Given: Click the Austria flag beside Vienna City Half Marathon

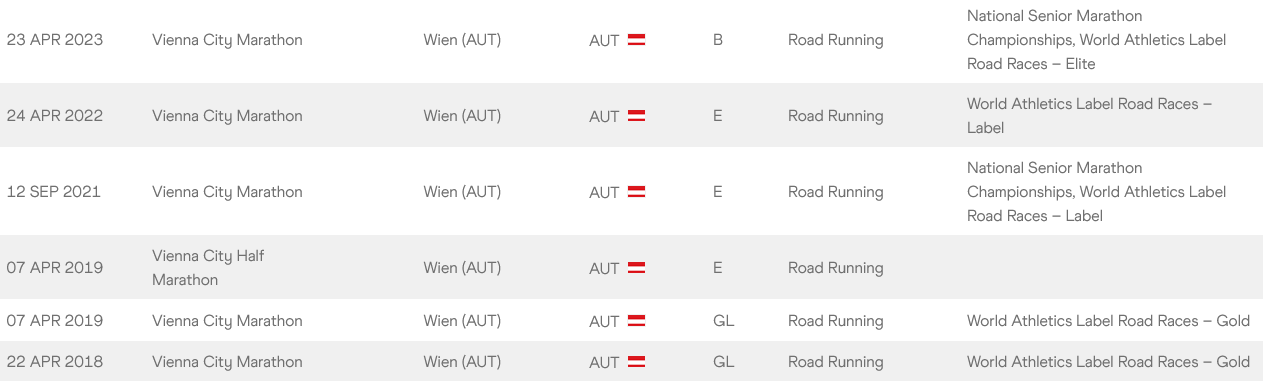Looking at the screenshot, I should (x=636, y=268).
